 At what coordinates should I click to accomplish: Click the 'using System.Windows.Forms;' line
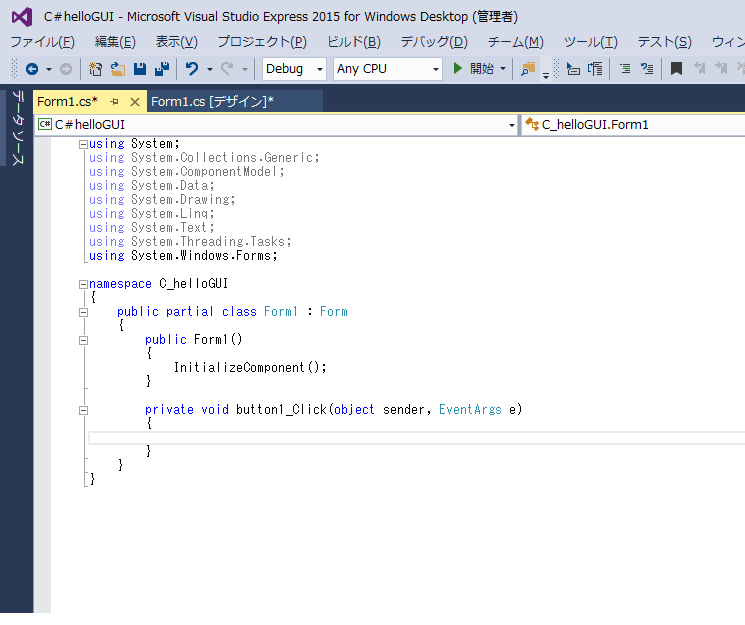pos(183,256)
